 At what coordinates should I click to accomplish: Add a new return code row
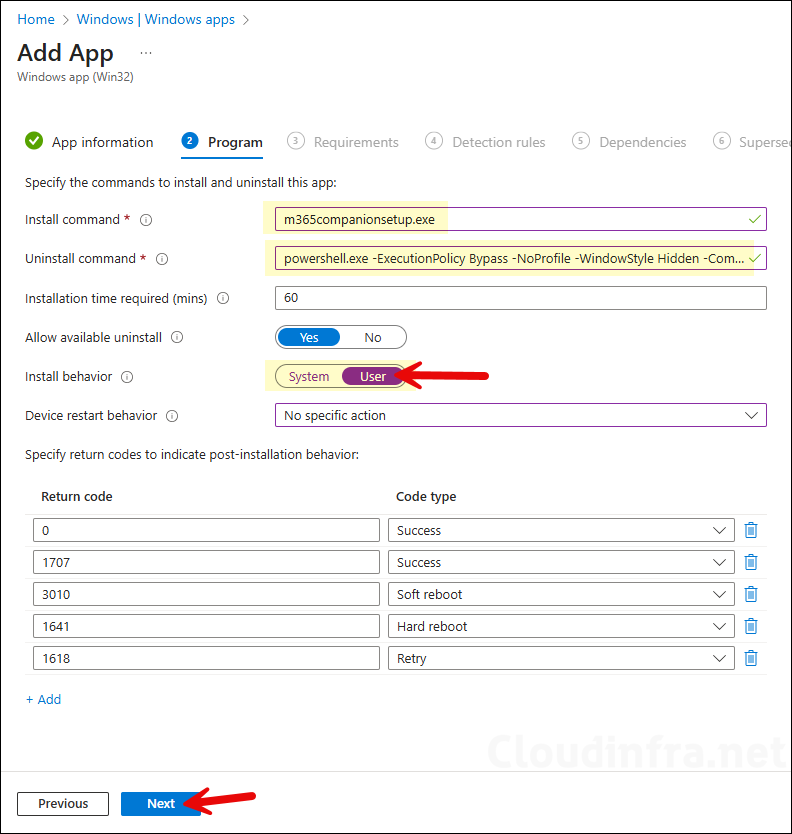point(43,700)
